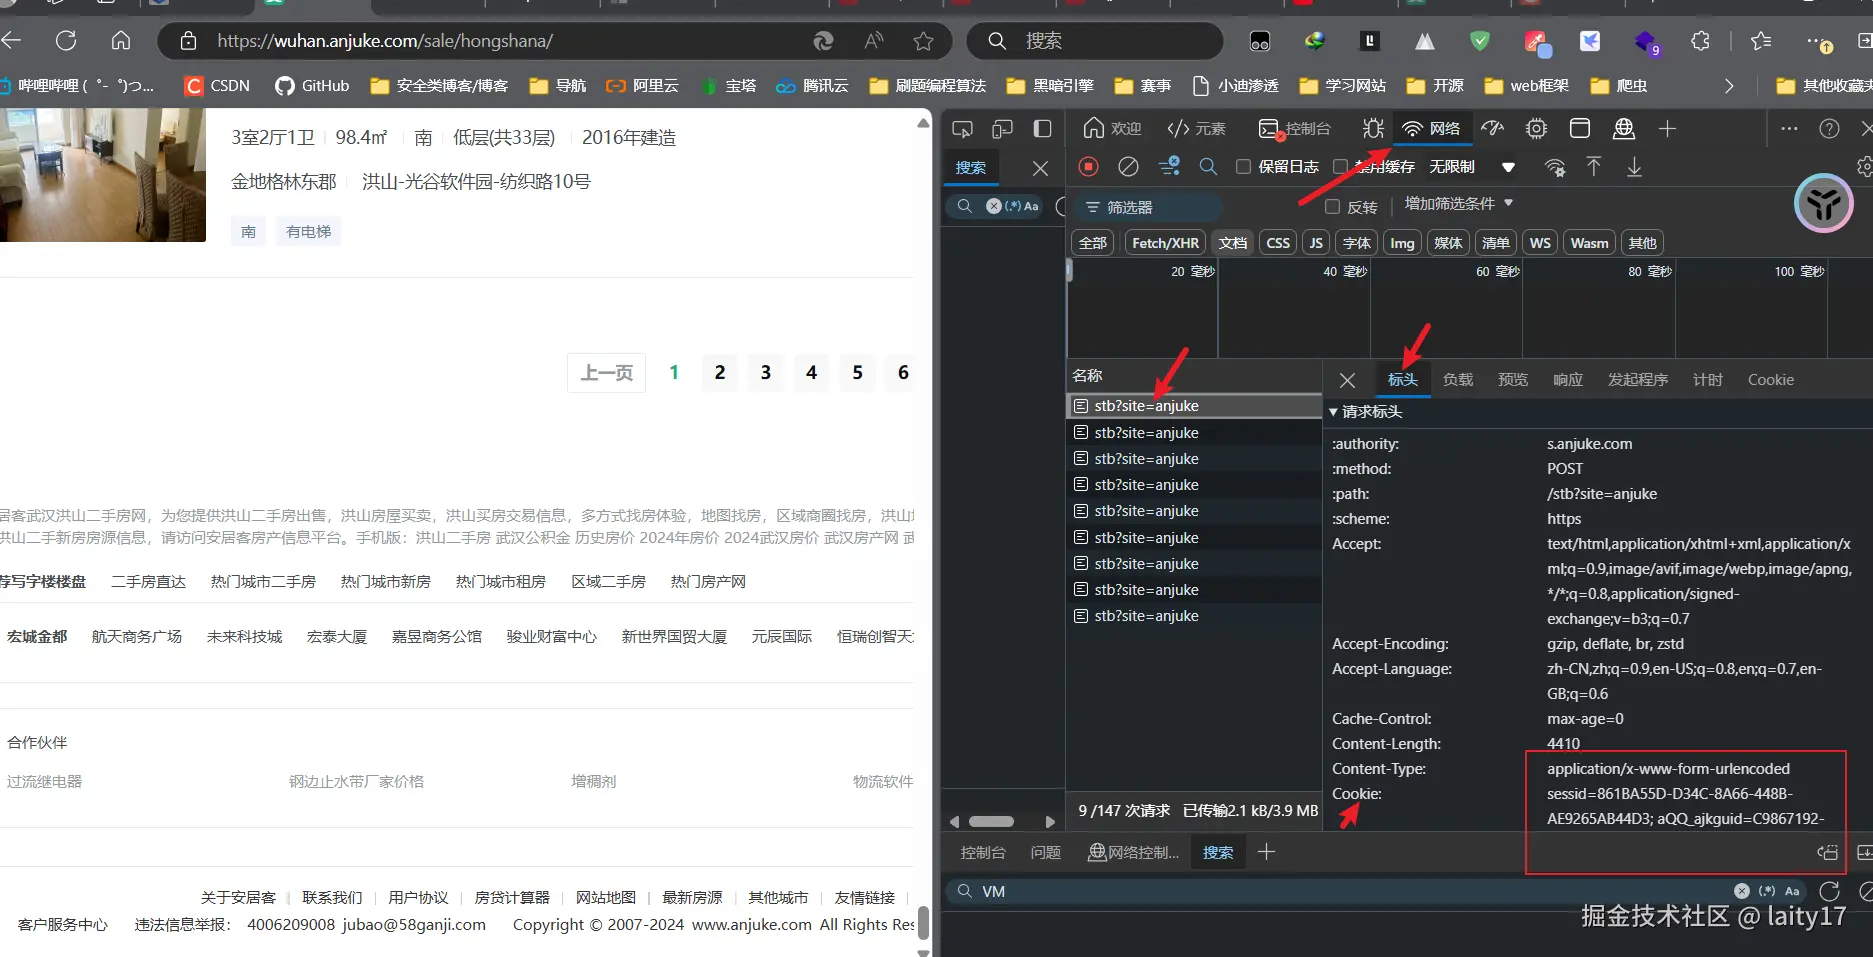Enable the 禁用缓存 checkbox
Image resolution: width=1873 pixels, height=957 pixels.
pyautogui.click(x=1340, y=166)
